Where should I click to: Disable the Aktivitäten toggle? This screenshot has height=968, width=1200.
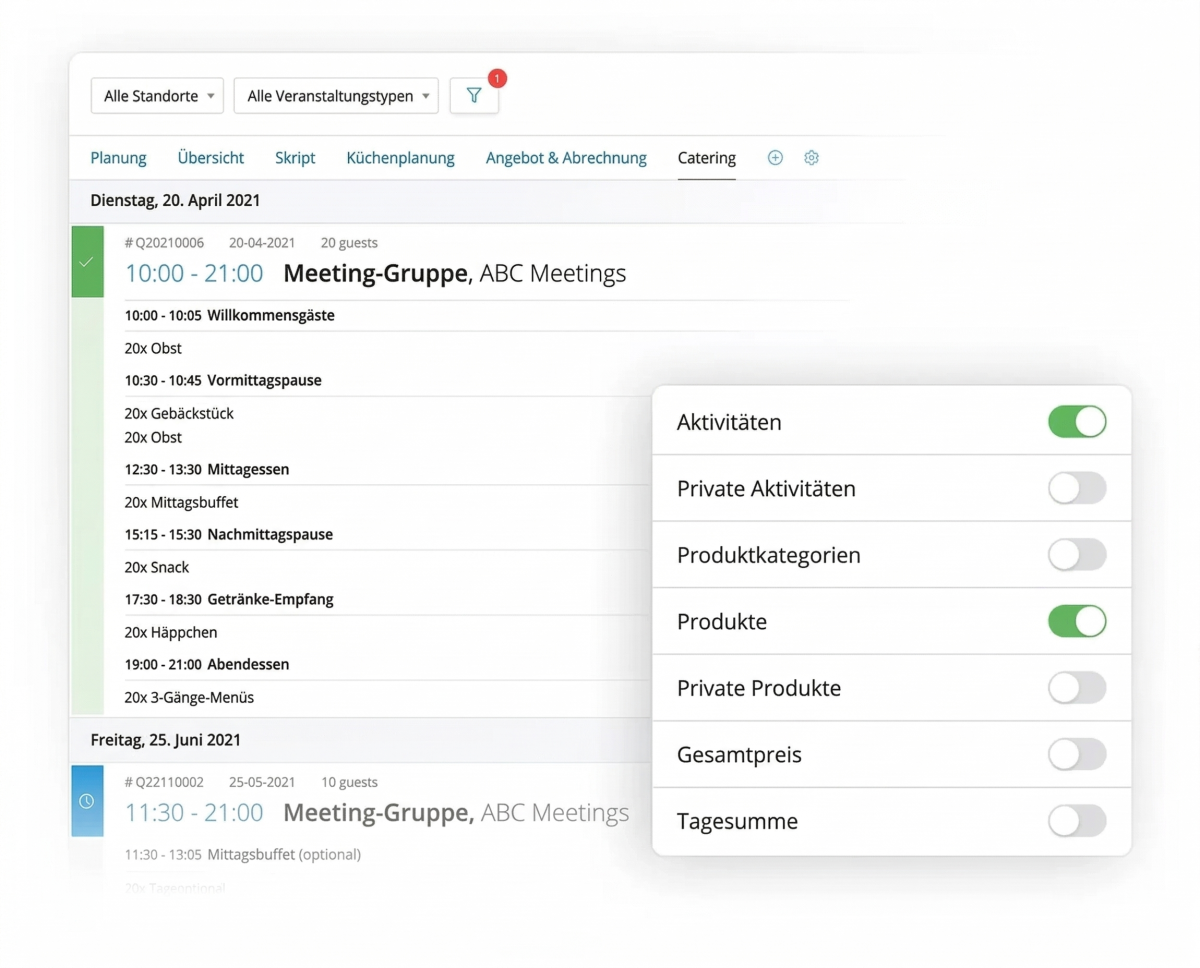coord(1076,422)
